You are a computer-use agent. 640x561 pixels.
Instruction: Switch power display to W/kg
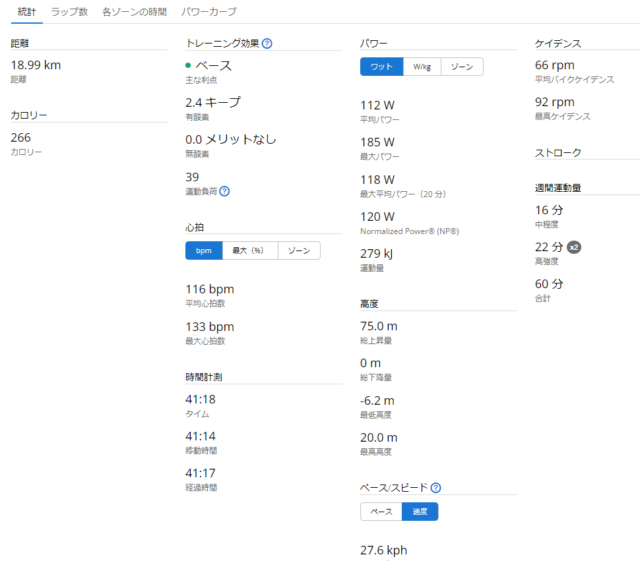pyautogui.click(x=422, y=67)
